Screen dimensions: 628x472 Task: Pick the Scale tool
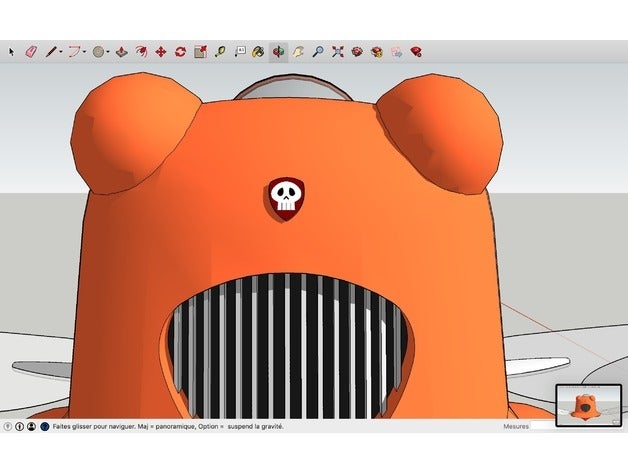(200, 51)
